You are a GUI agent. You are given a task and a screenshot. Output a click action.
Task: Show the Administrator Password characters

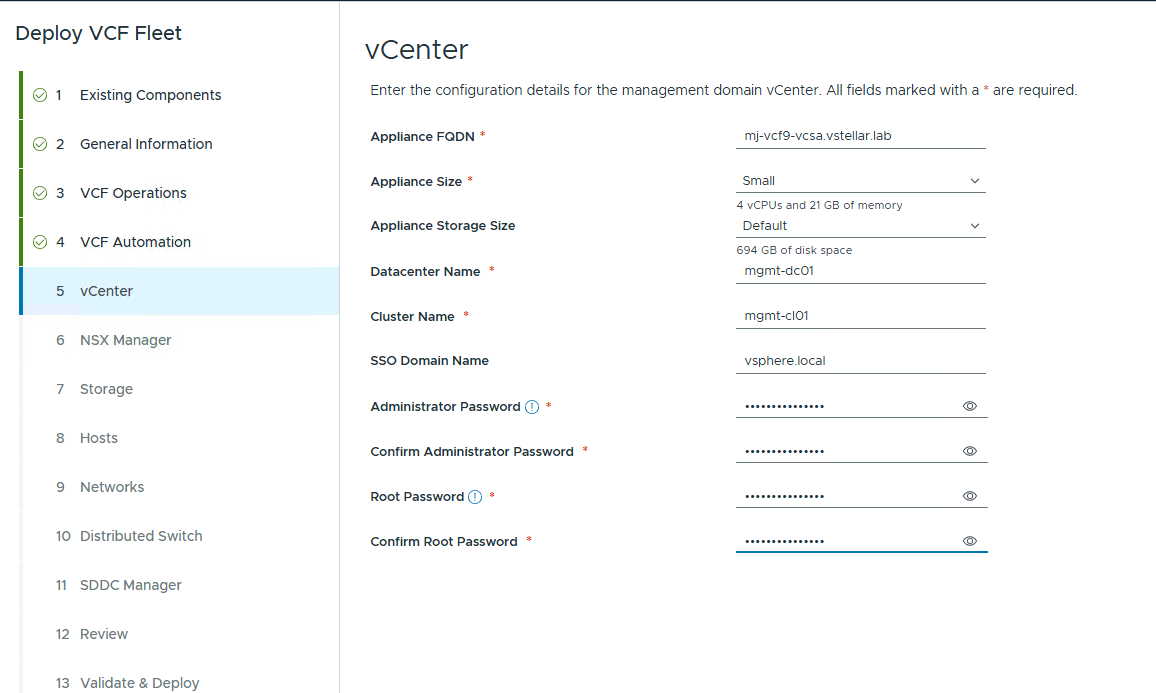(969, 407)
